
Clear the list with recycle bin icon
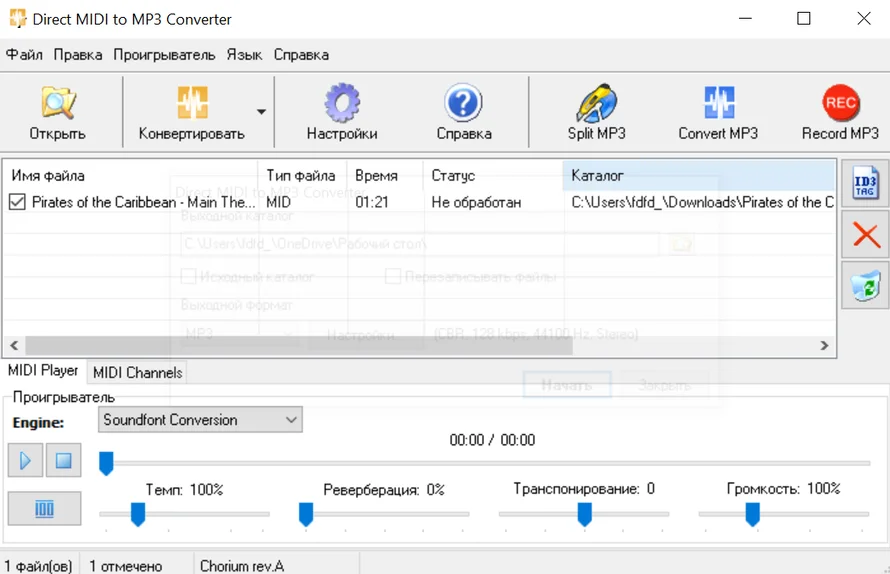tap(865, 285)
